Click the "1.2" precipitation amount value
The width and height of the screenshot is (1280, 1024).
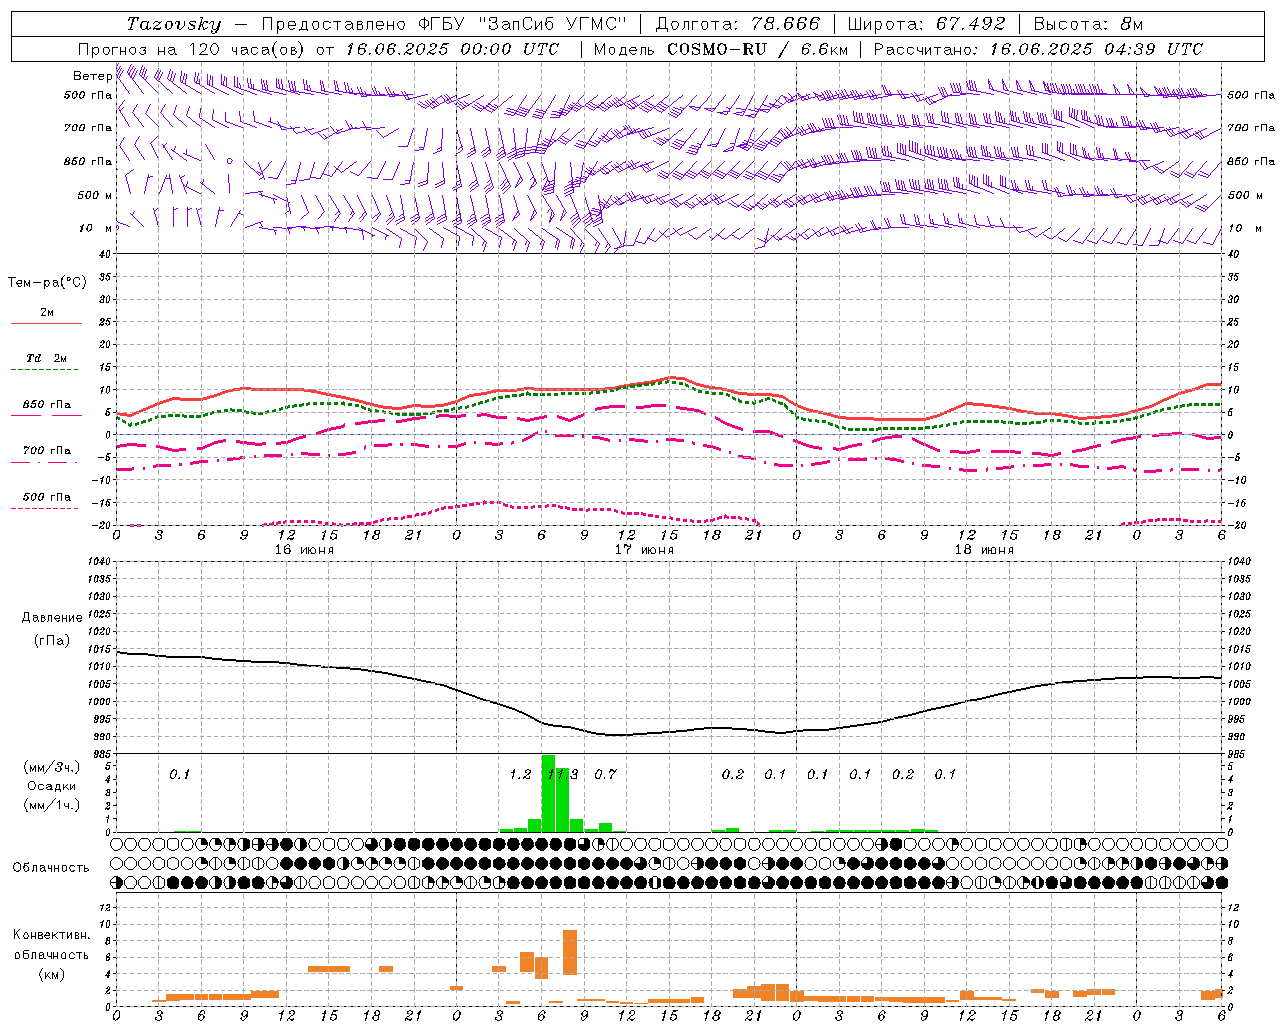[x=520, y=774]
